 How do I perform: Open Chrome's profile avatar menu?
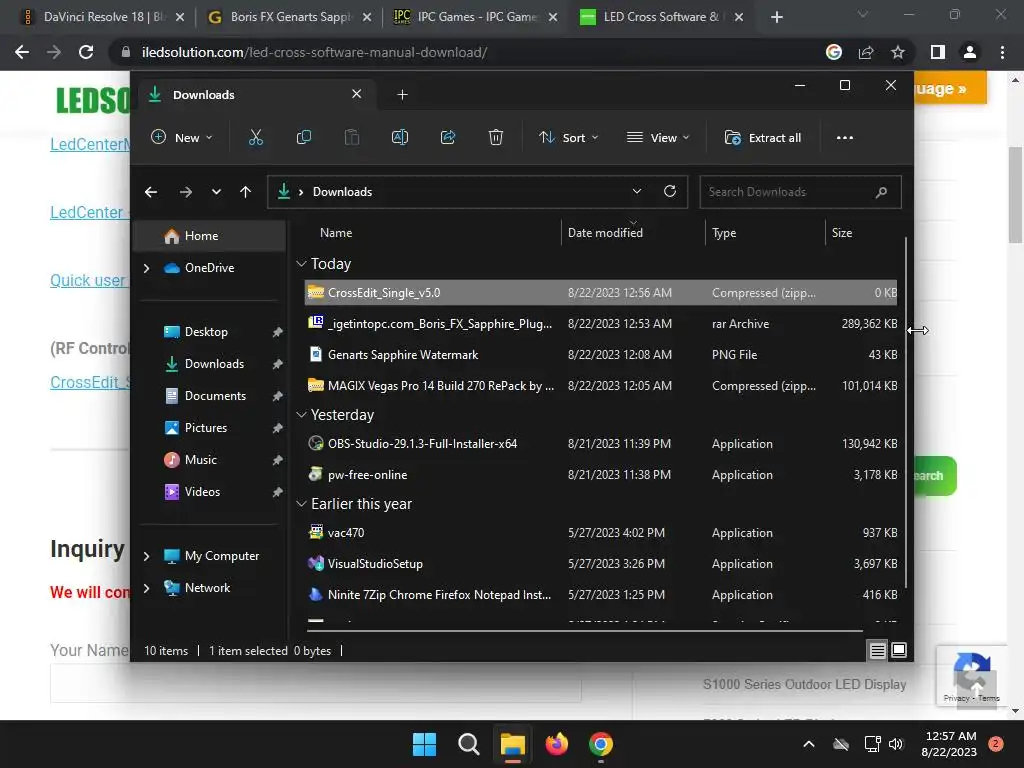coord(970,52)
